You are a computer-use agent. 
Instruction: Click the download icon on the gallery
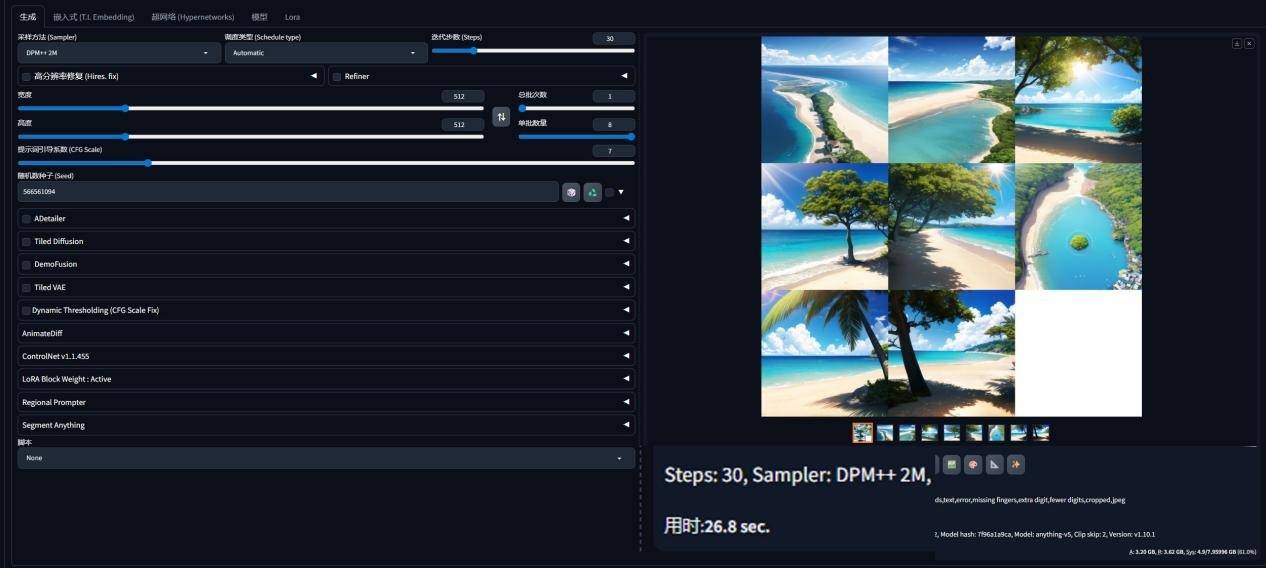point(1236,44)
